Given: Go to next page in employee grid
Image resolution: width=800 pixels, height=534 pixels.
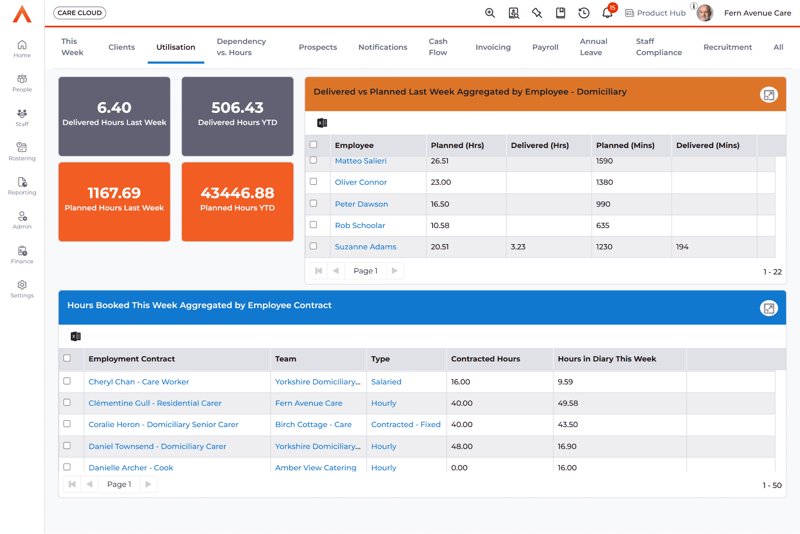Looking at the screenshot, I should coord(395,271).
